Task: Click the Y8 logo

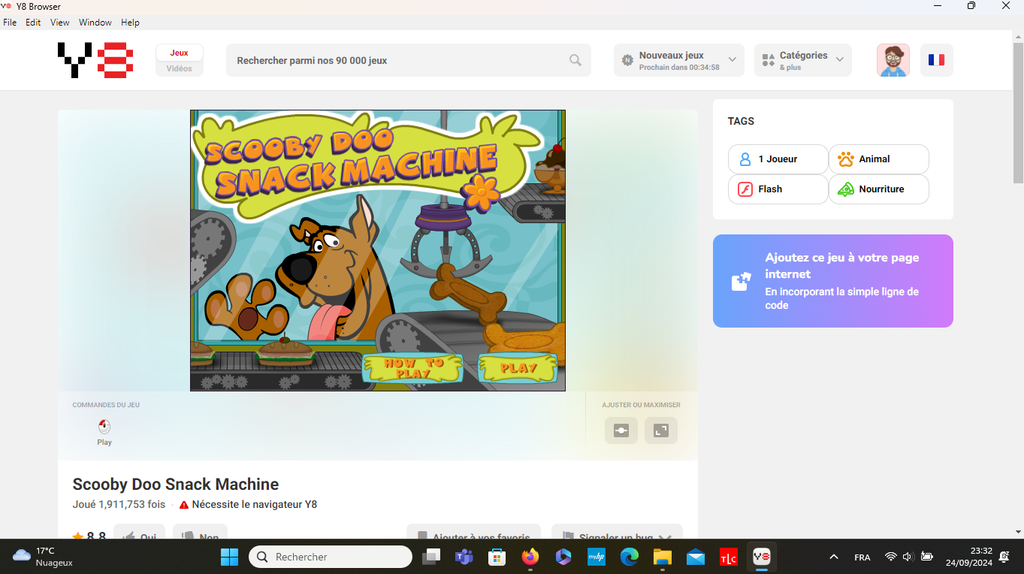Action: (95, 60)
